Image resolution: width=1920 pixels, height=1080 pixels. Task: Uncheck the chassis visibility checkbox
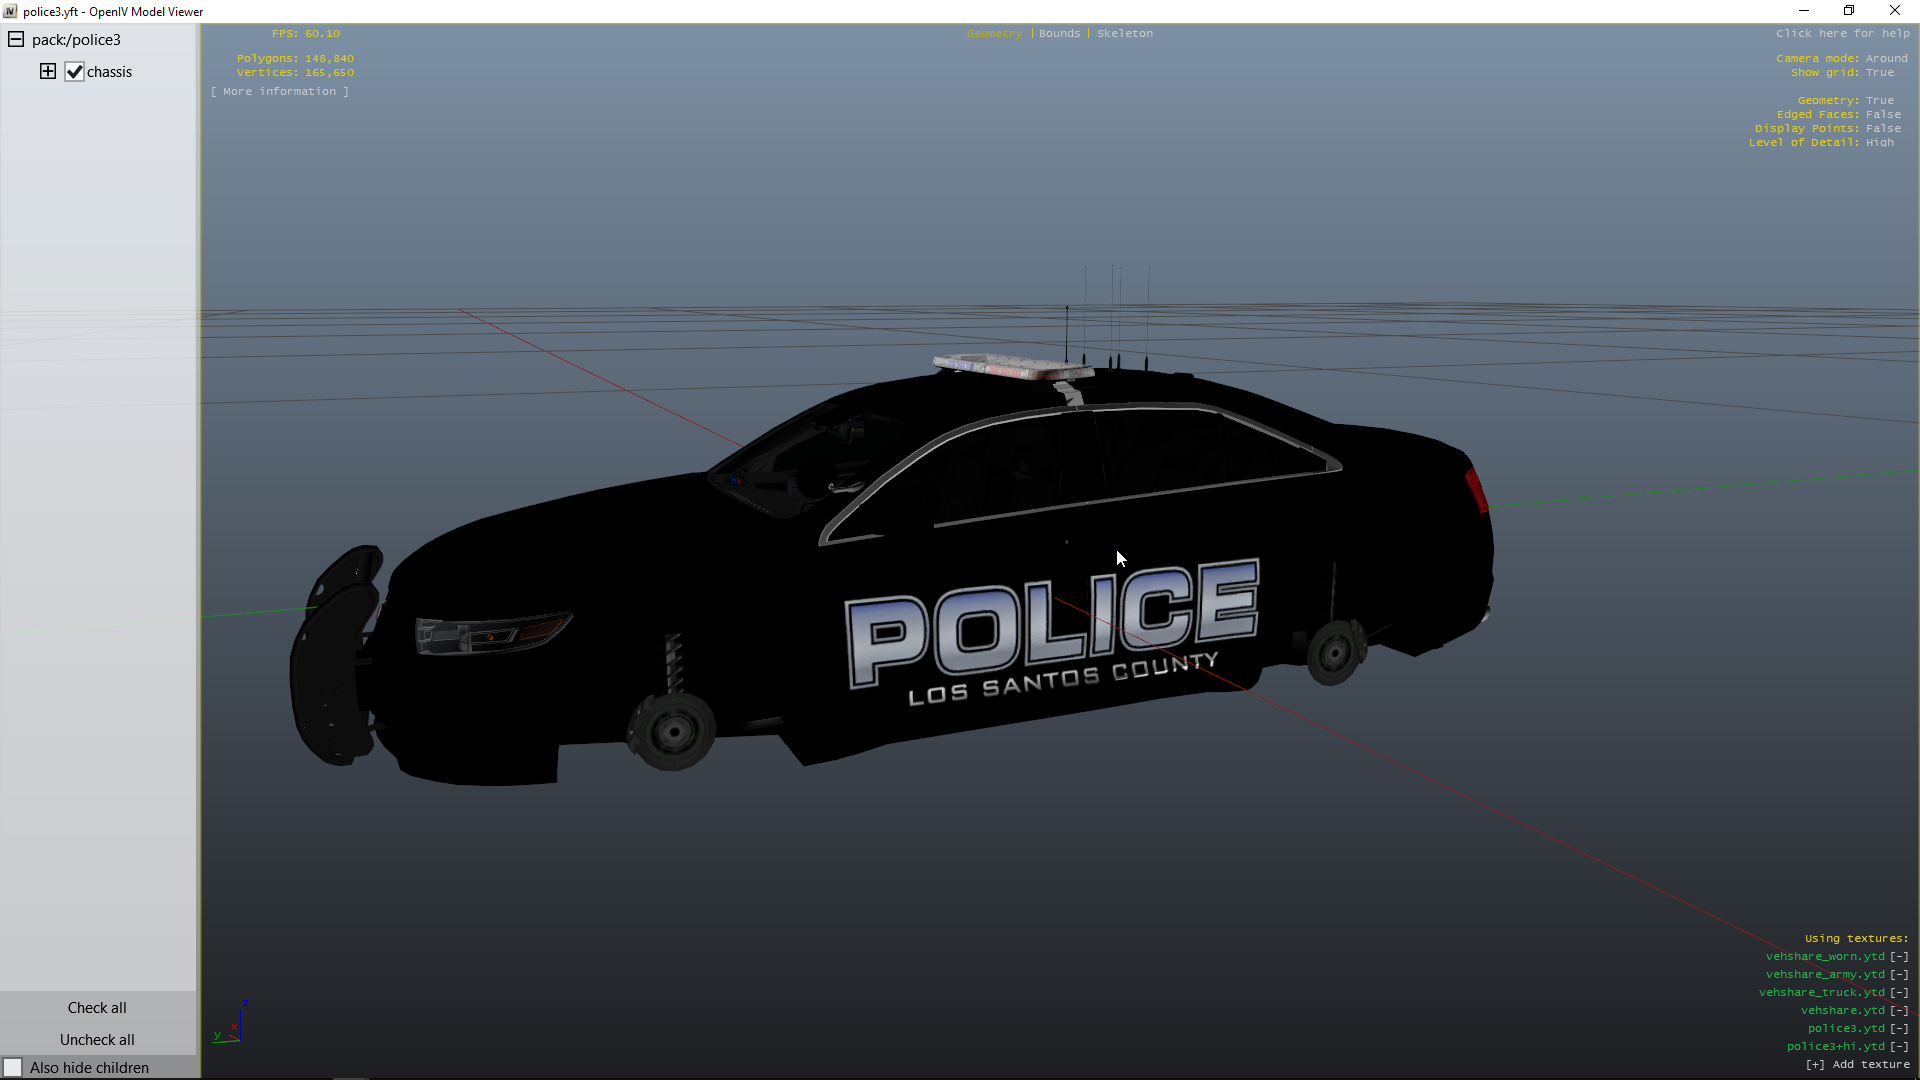point(74,72)
